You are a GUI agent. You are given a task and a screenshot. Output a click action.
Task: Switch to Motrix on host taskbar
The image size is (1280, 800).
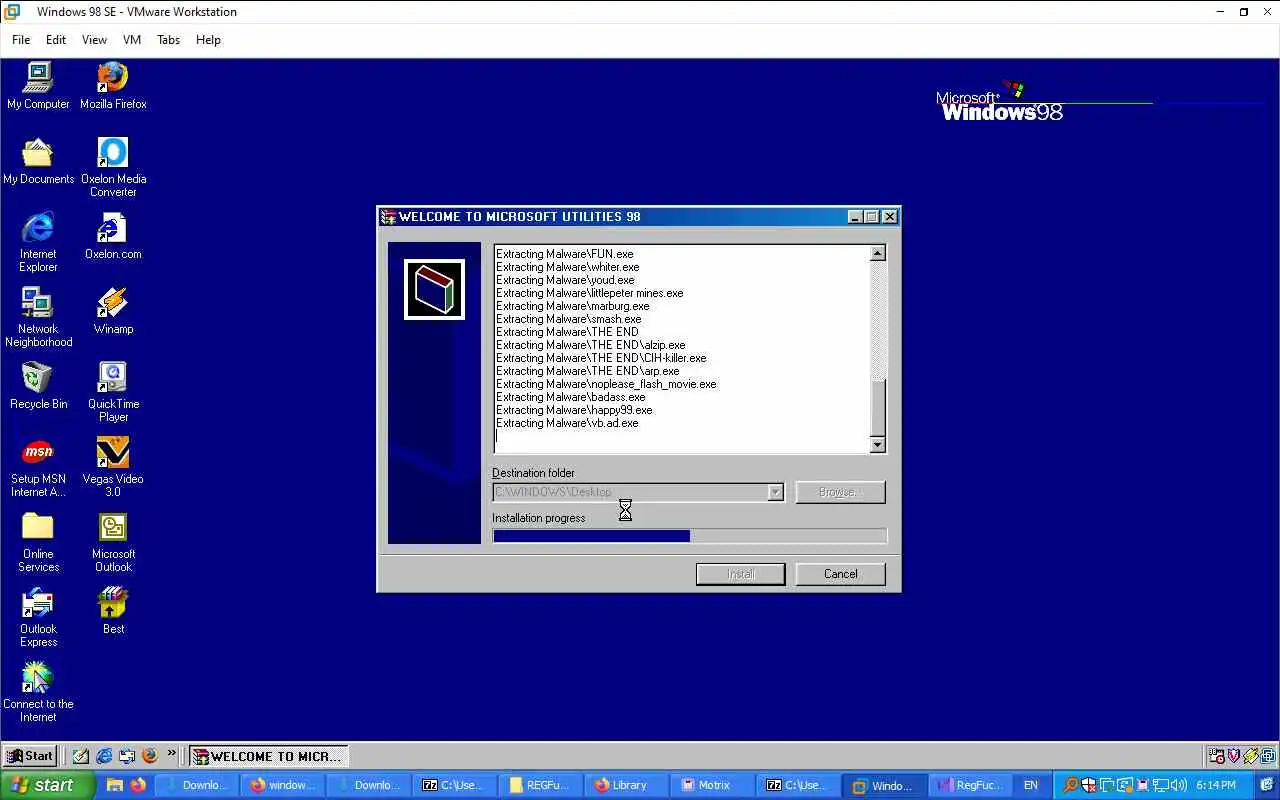point(712,785)
